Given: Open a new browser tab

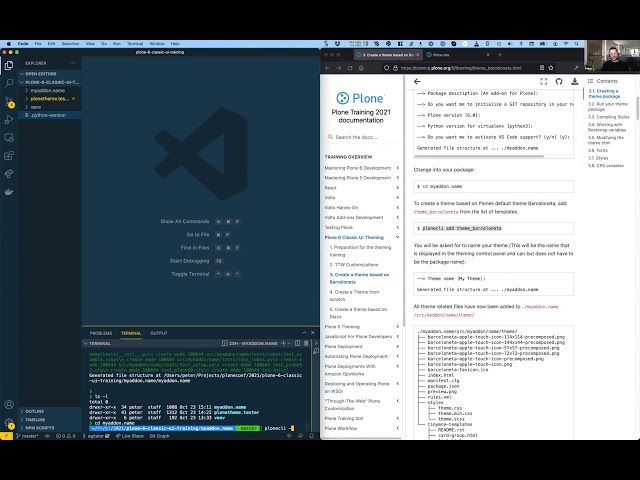Looking at the screenshot, I should tap(500, 55).
